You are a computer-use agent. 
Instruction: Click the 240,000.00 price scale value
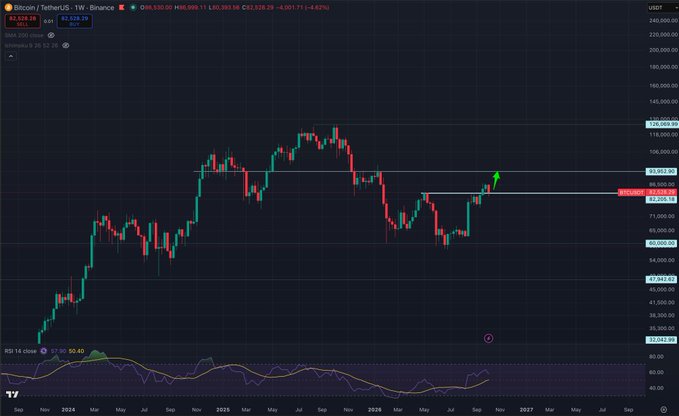663,20
